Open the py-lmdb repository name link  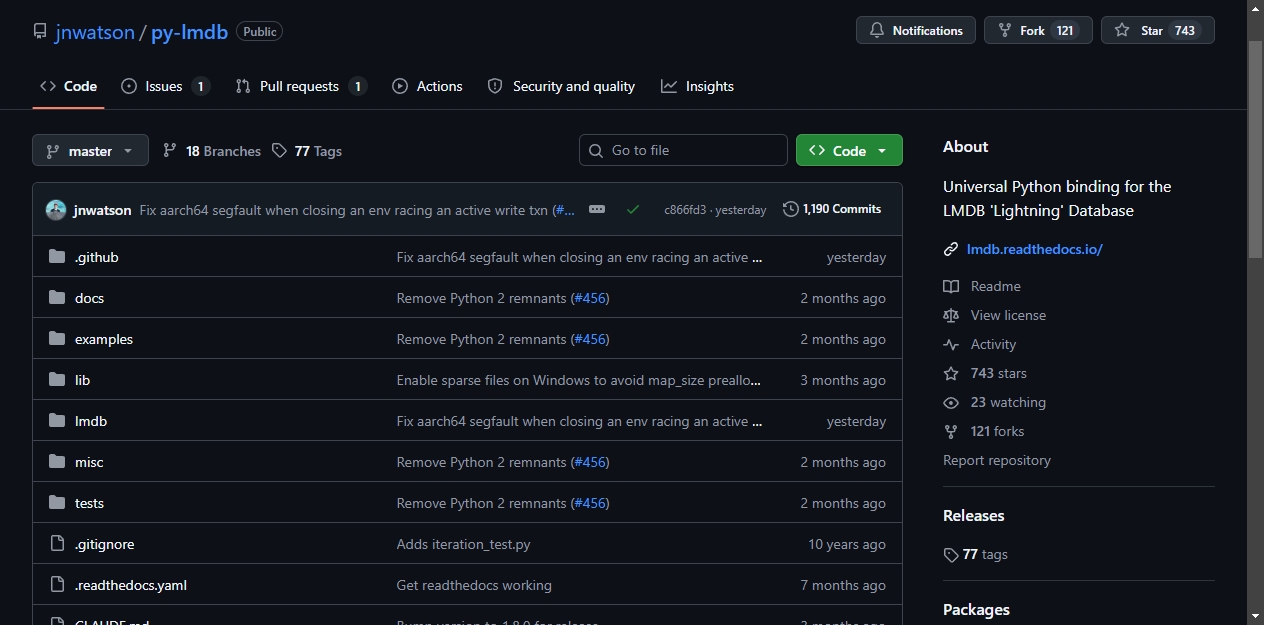pos(189,31)
